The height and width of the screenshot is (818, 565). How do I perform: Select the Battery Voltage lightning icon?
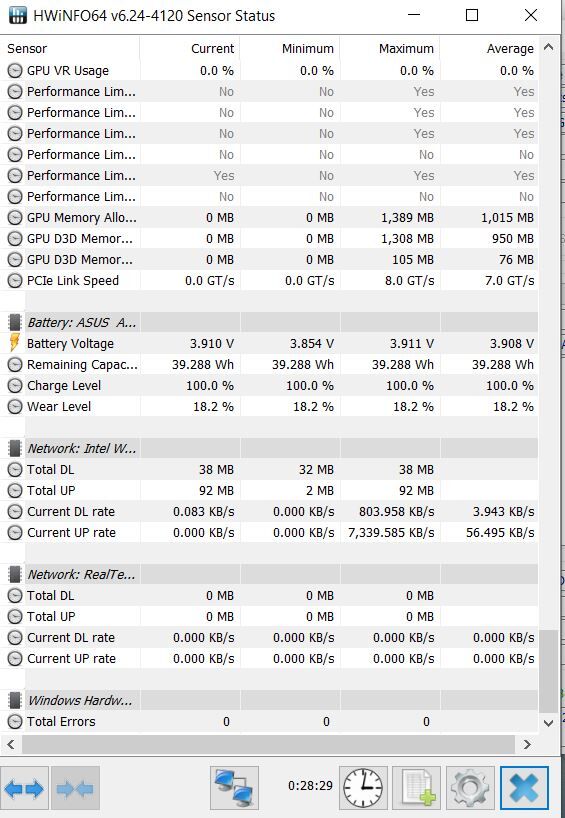click(x=15, y=343)
